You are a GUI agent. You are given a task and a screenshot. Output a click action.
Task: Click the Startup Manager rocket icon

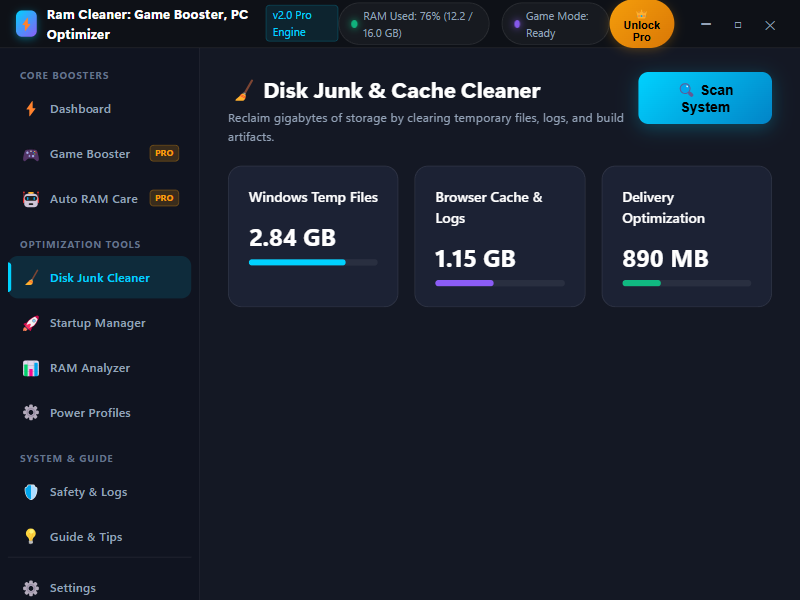click(x=31, y=323)
